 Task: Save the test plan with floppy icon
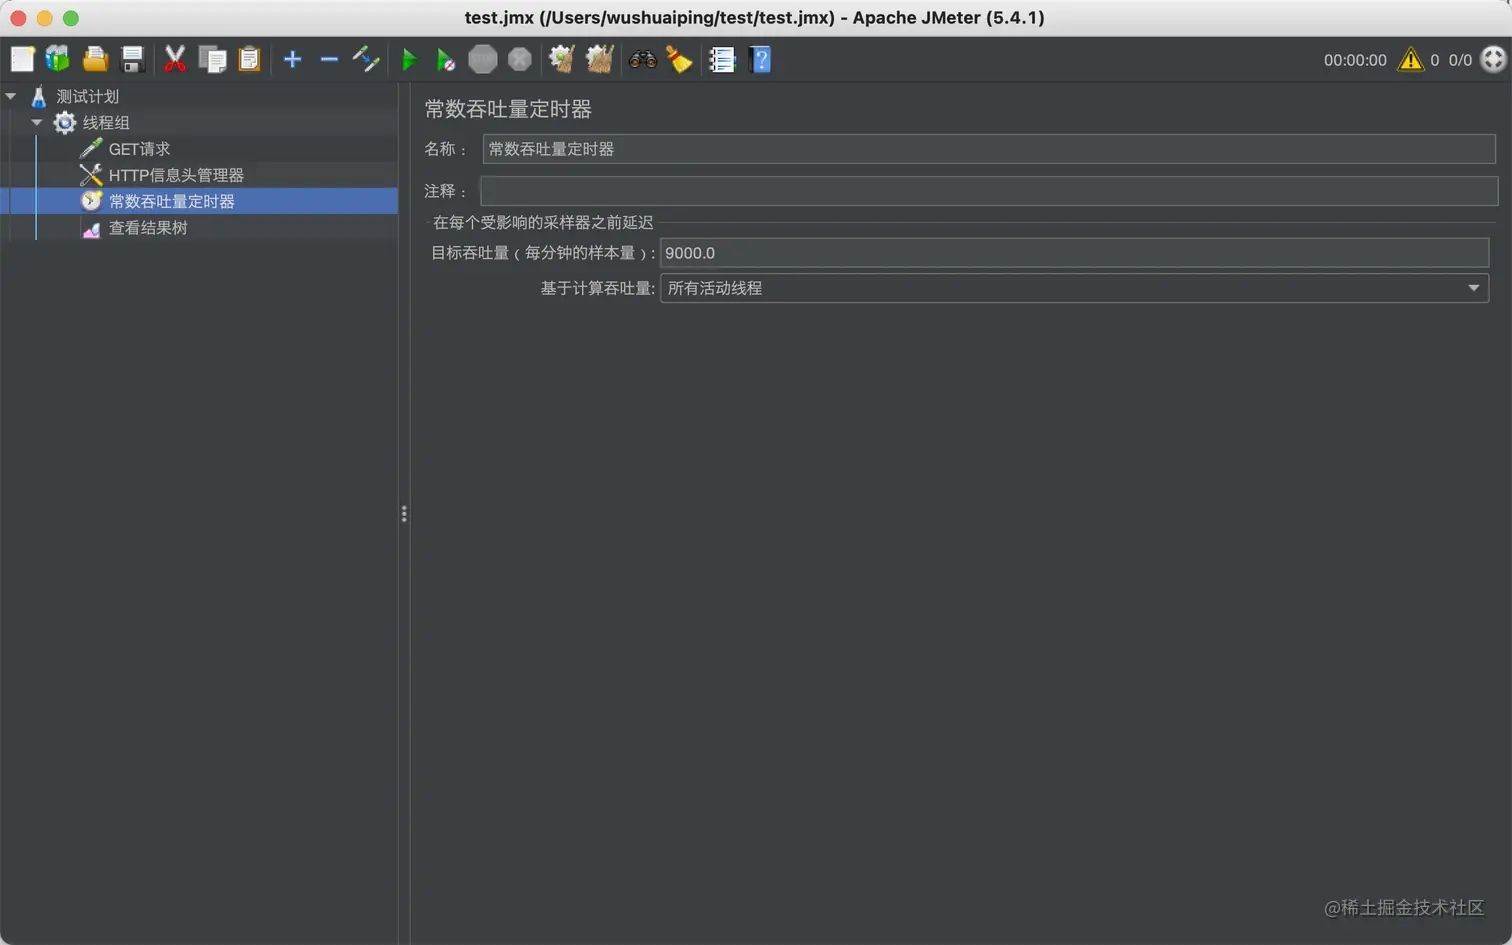coord(132,60)
